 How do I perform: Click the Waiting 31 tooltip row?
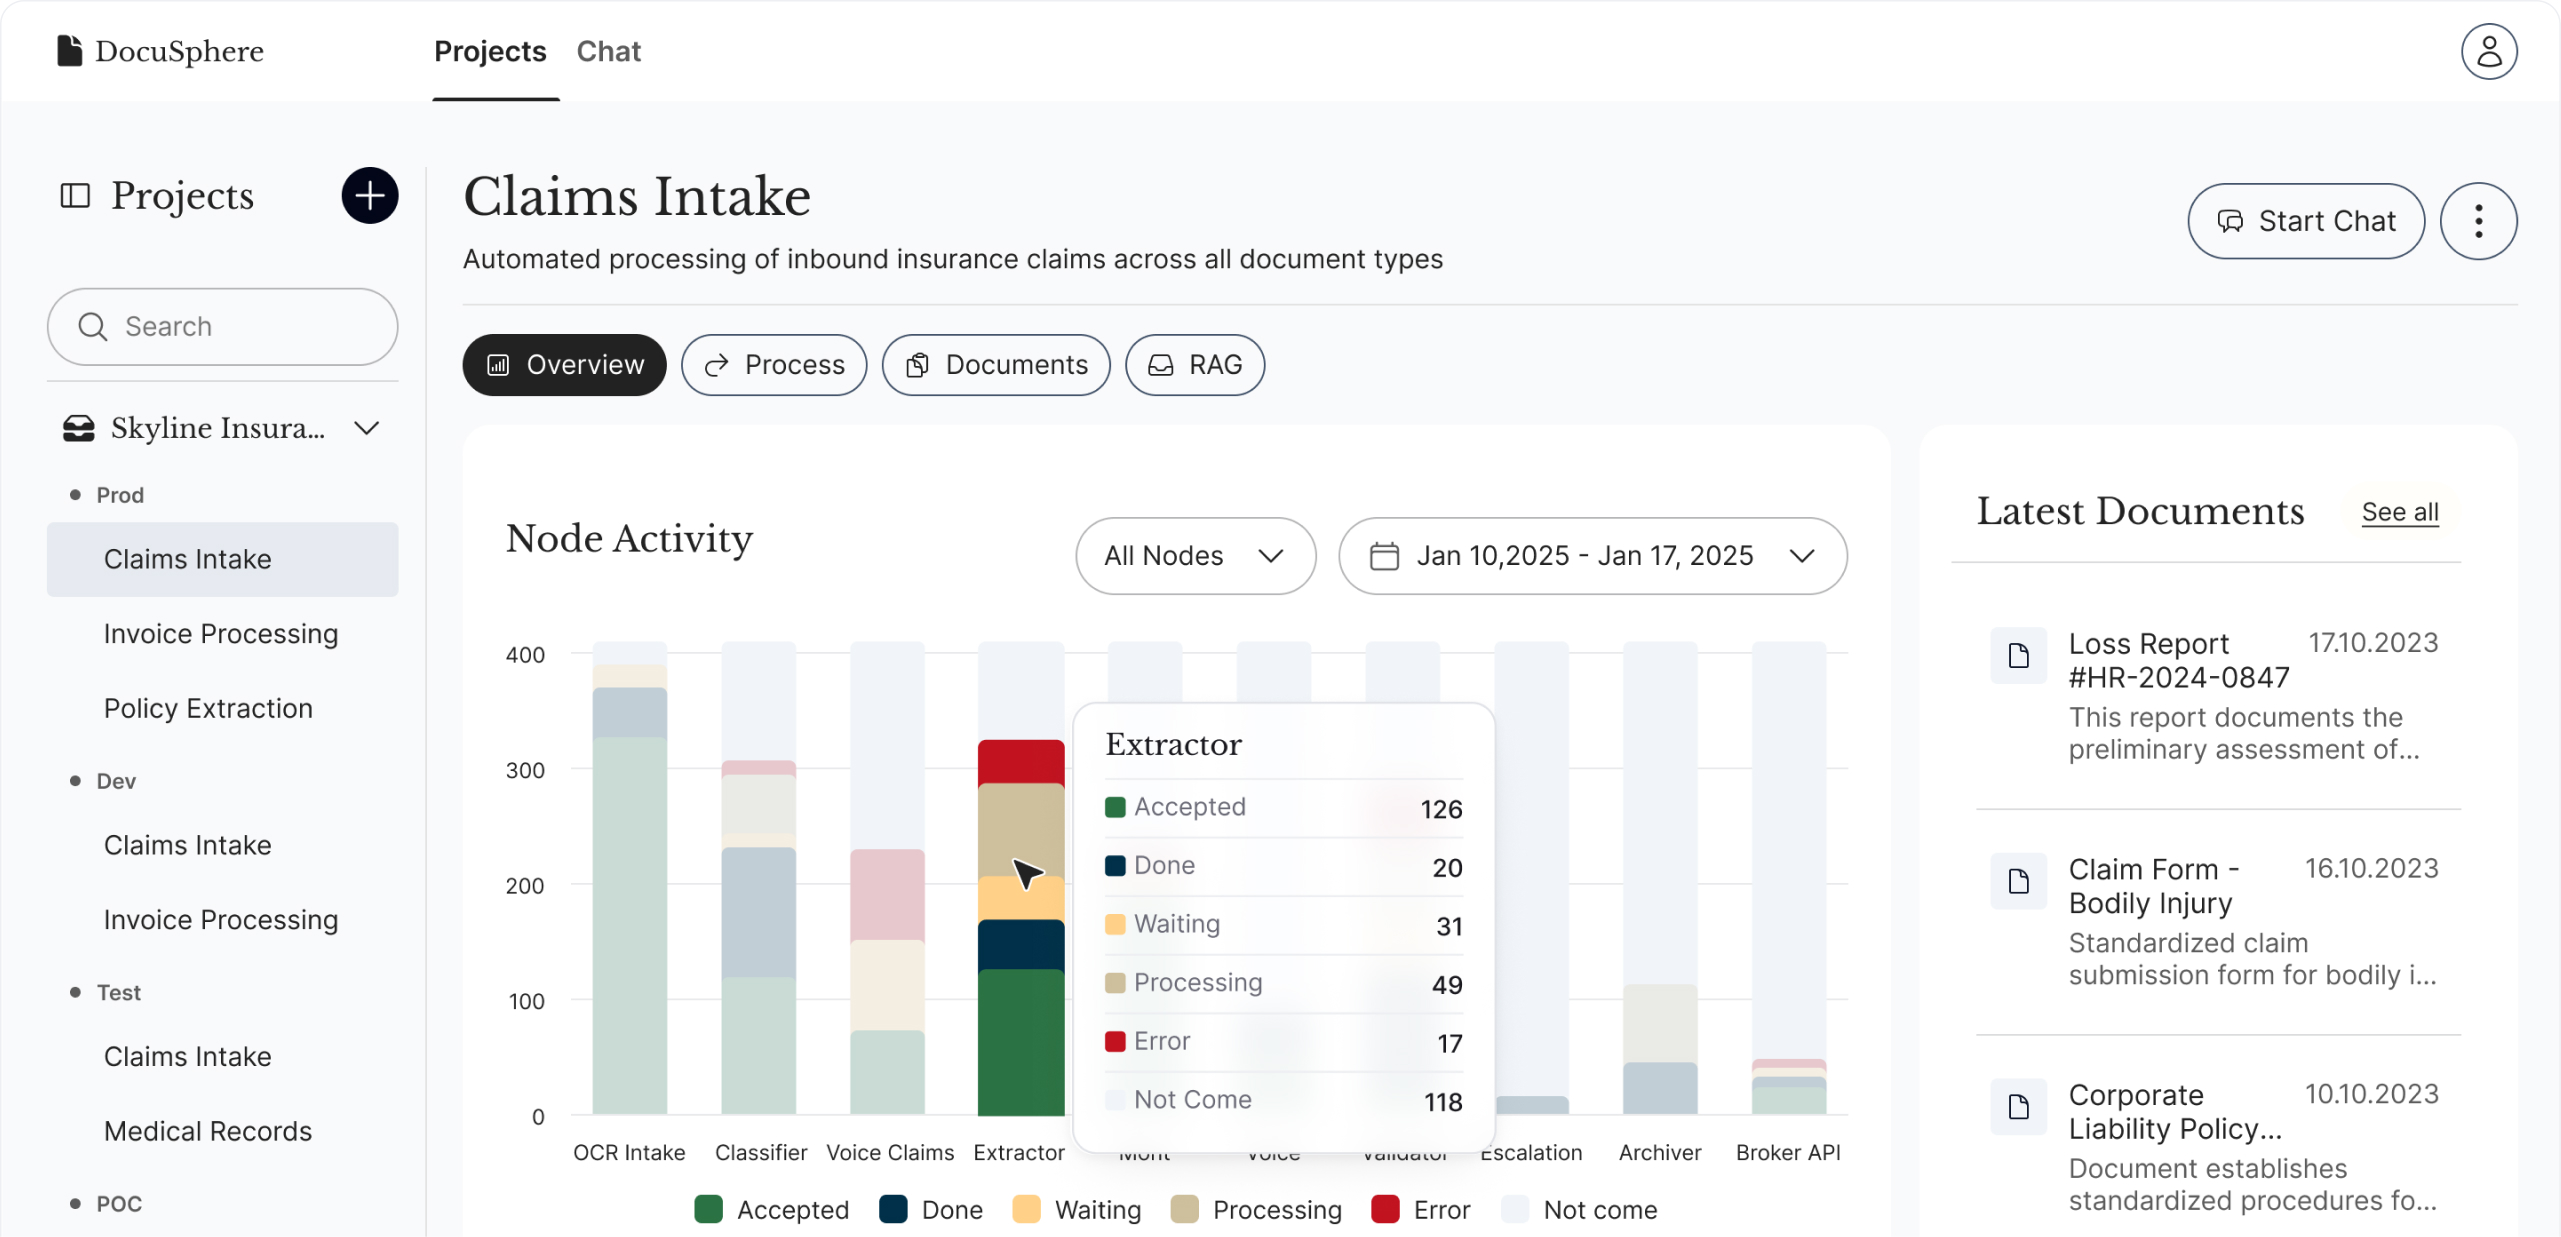[x=1283, y=925]
